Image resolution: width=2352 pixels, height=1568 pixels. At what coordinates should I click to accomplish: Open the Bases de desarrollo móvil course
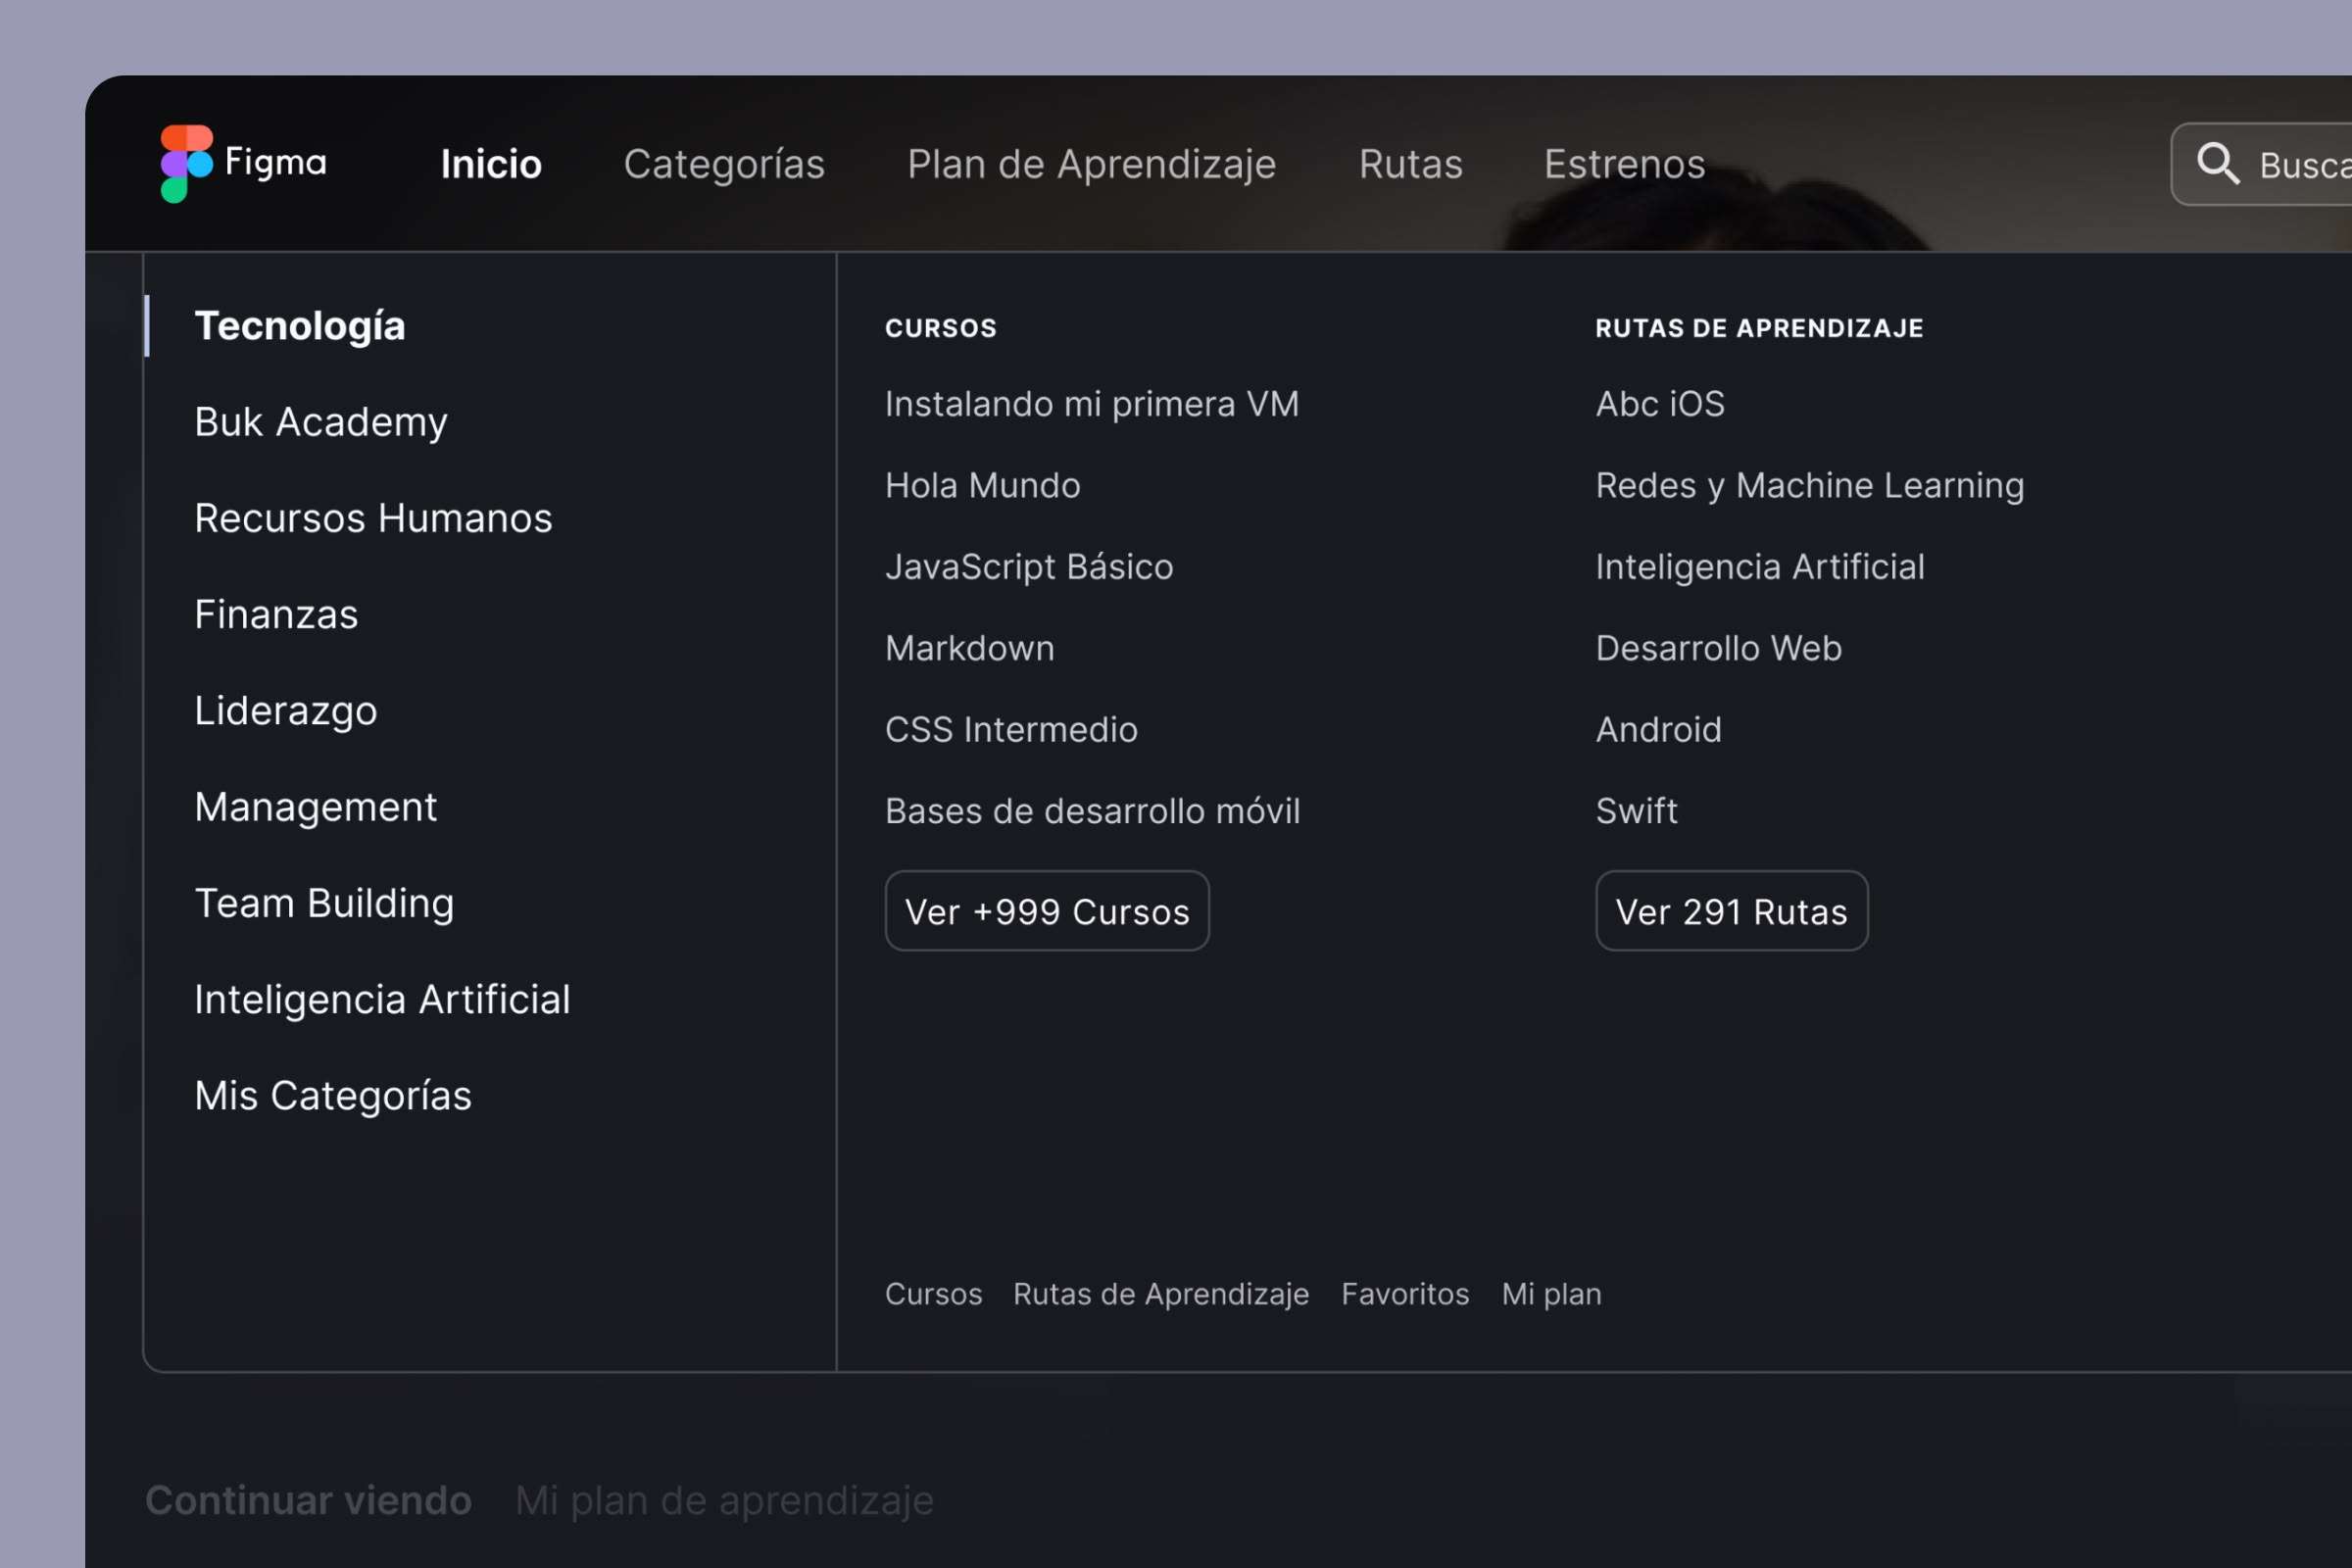coord(1091,811)
